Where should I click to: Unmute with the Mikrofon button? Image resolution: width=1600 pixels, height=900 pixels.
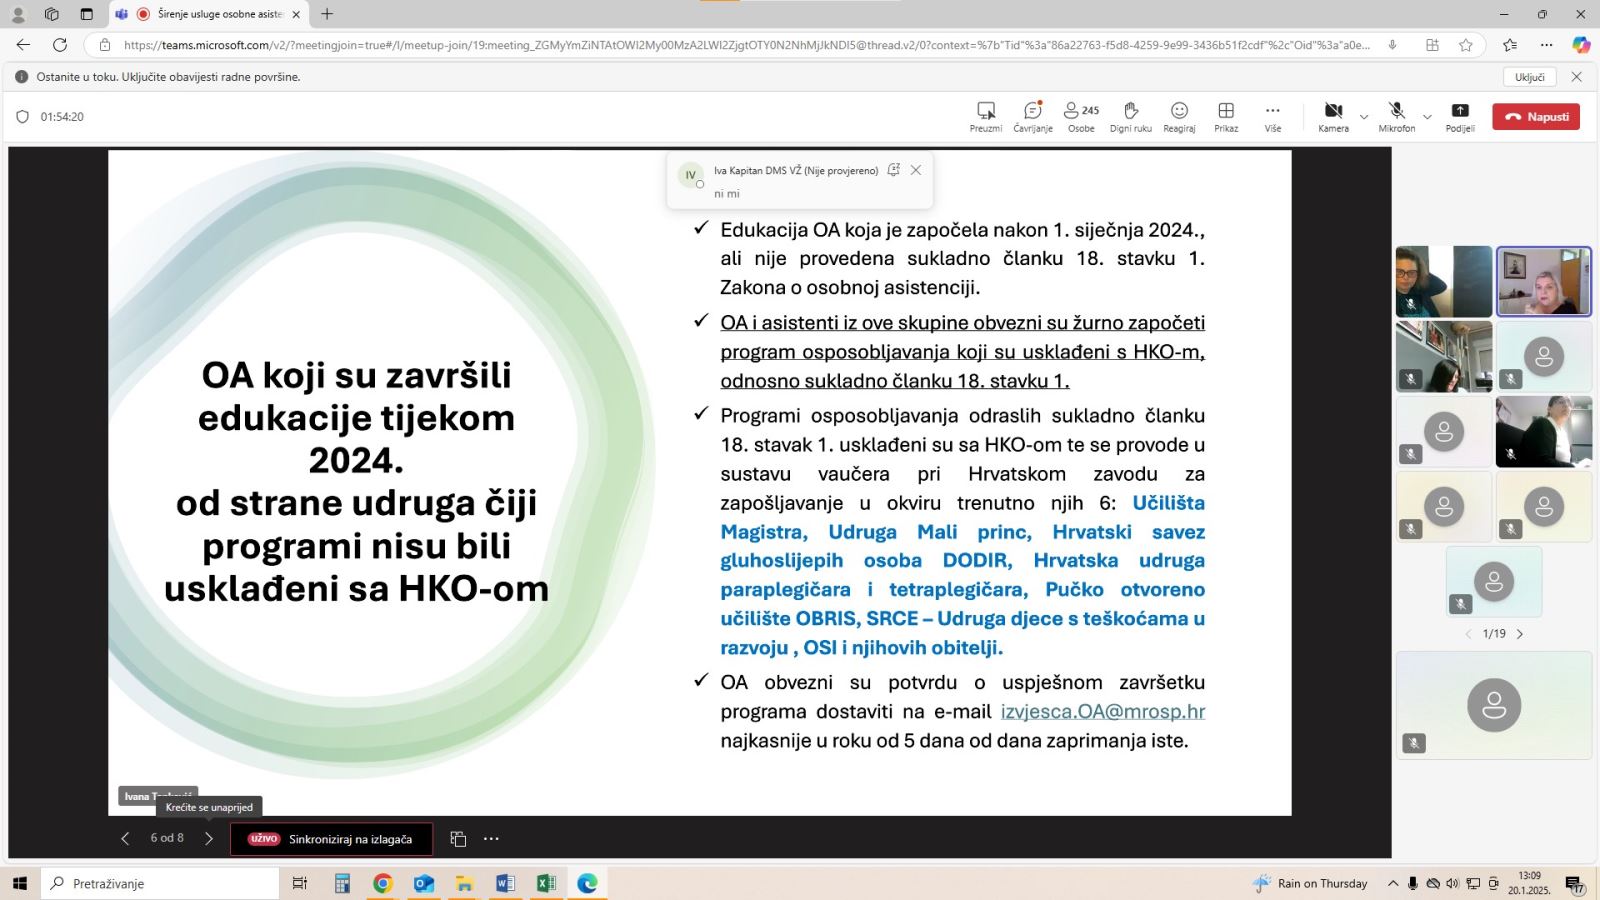[x=1396, y=117]
